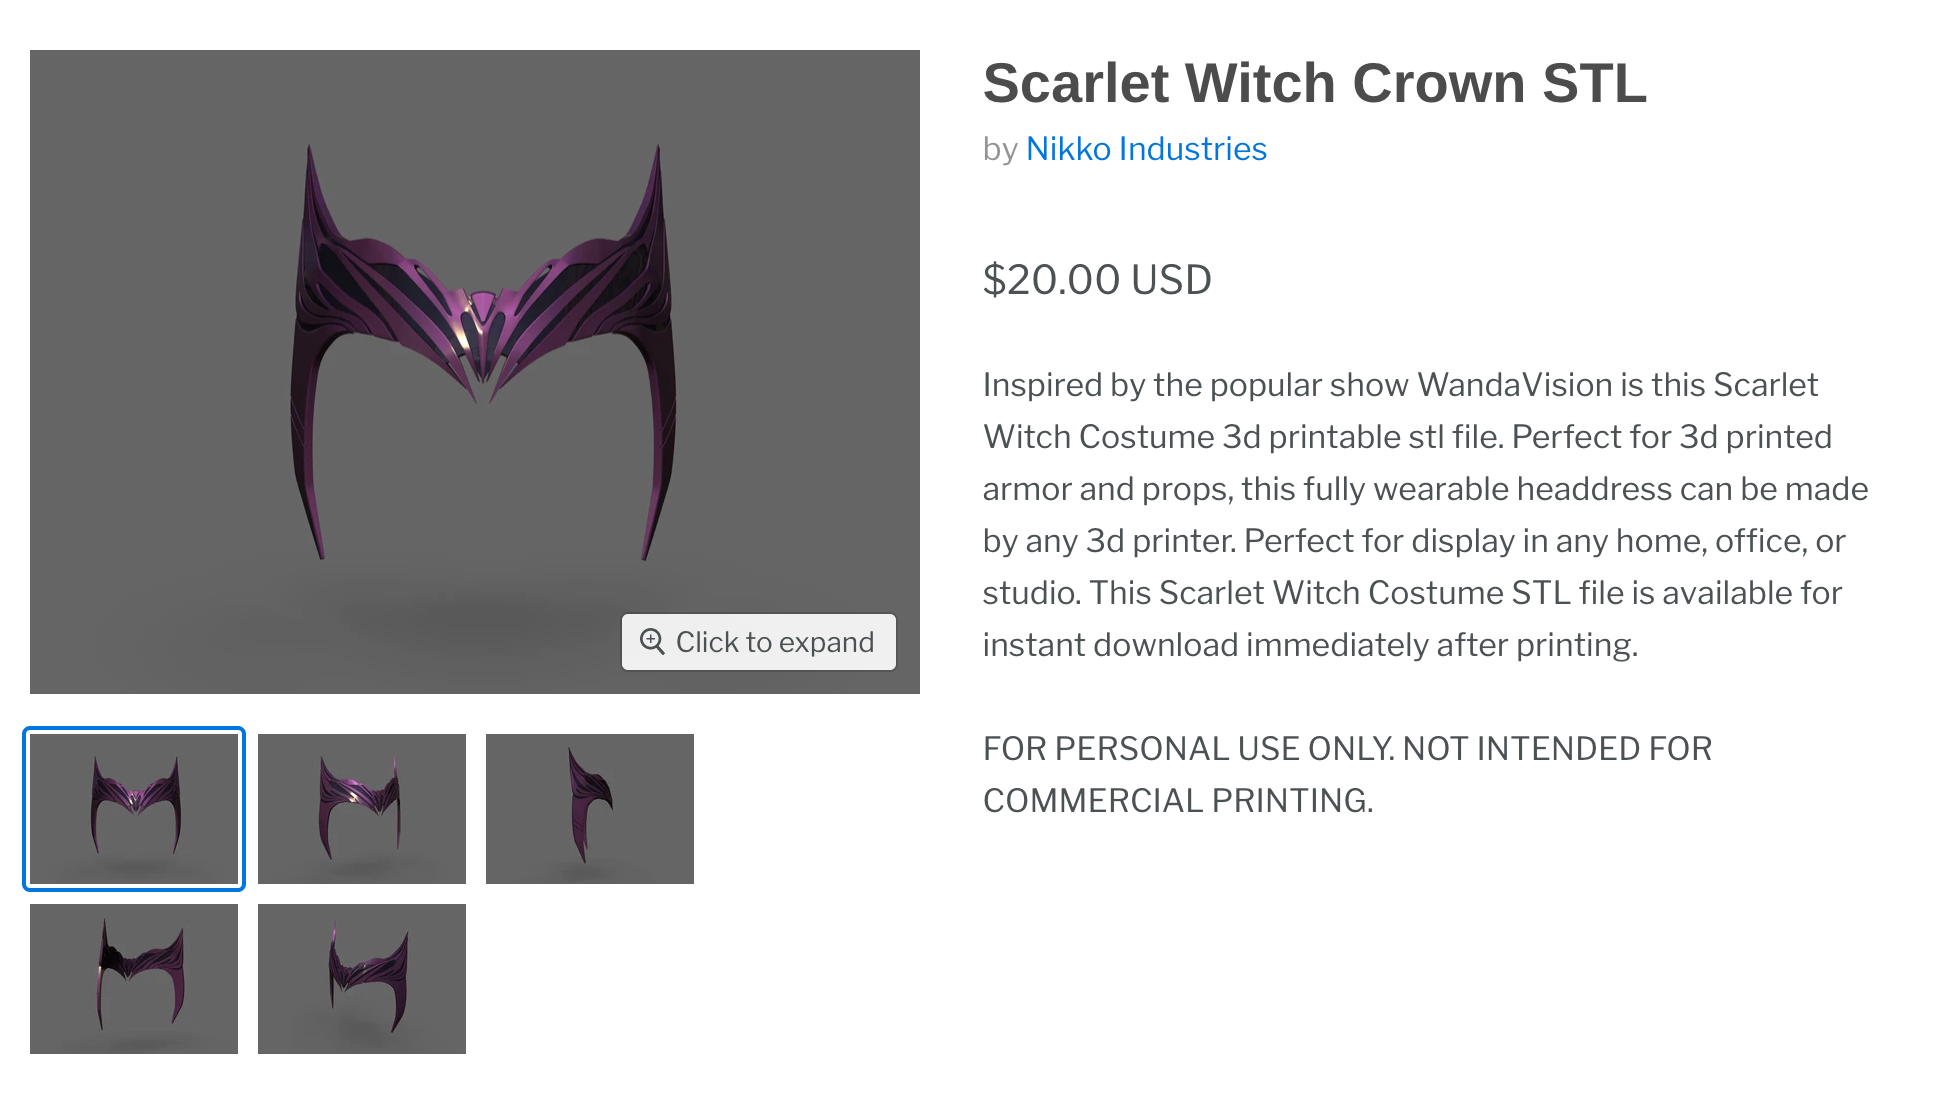Click the shadow beneath the large crown image

[480, 610]
